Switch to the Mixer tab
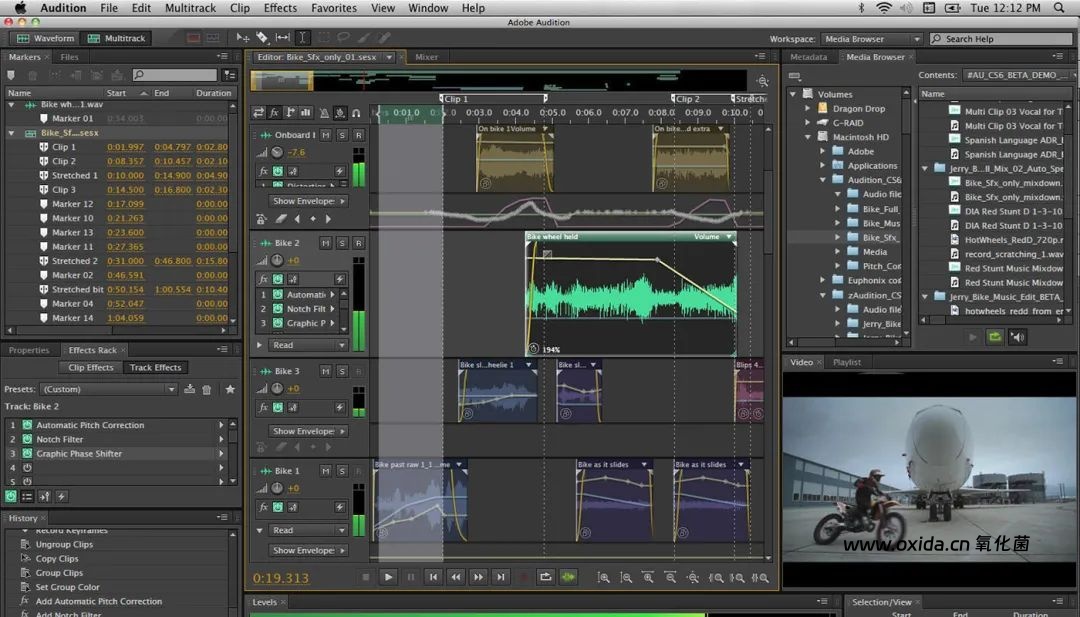The image size is (1080, 617). coord(426,57)
